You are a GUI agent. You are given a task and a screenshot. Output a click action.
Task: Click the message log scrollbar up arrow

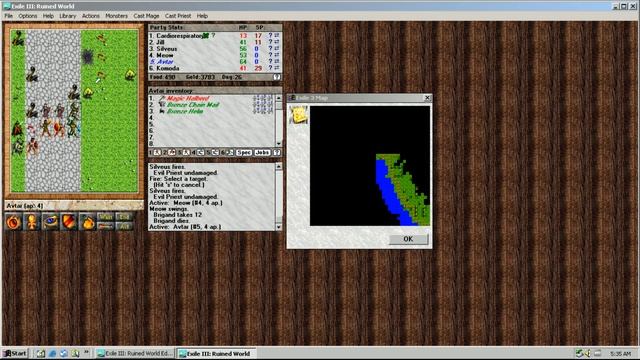click(279, 166)
